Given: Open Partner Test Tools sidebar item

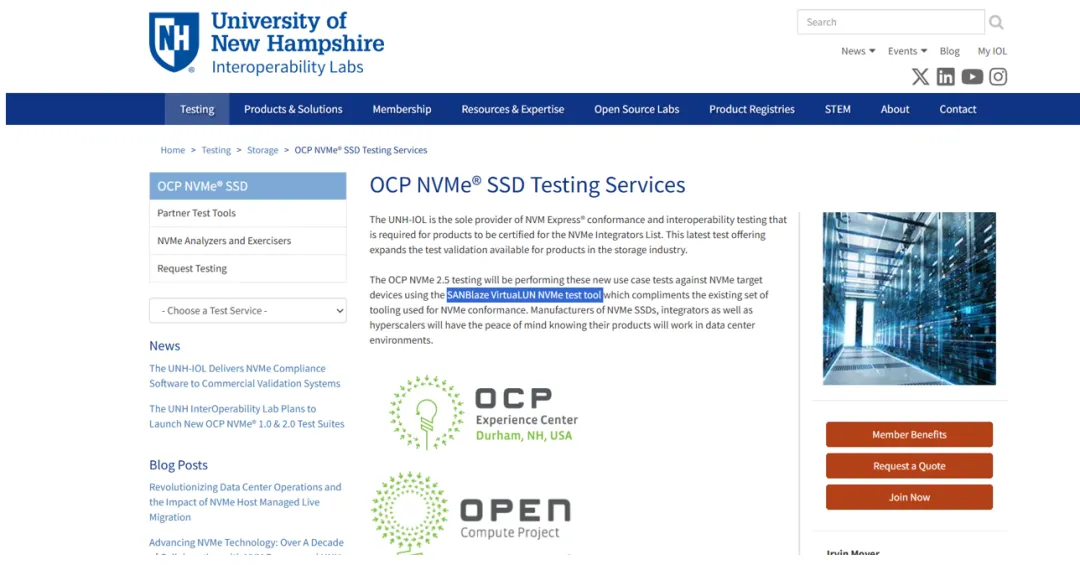Looking at the screenshot, I should click(x=248, y=213).
